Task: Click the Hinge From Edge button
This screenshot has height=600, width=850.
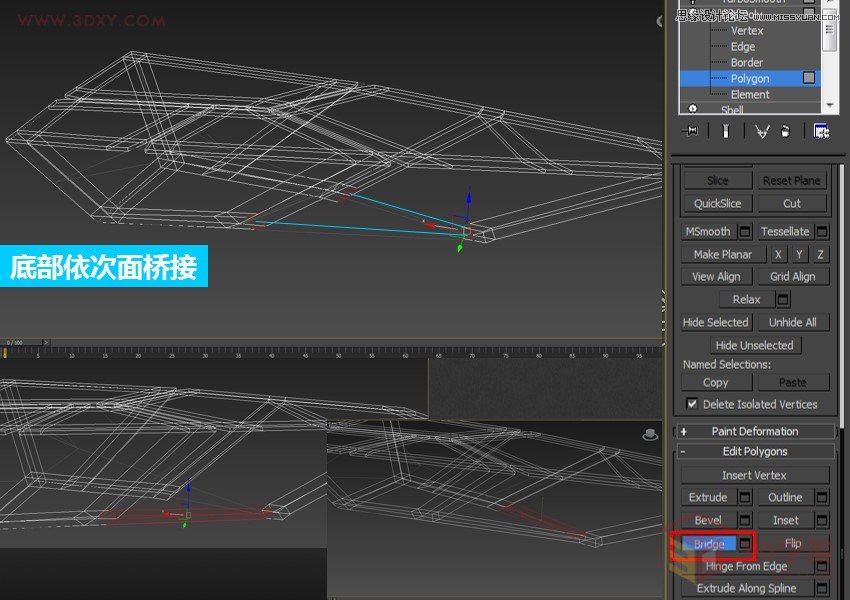Action: click(x=746, y=566)
